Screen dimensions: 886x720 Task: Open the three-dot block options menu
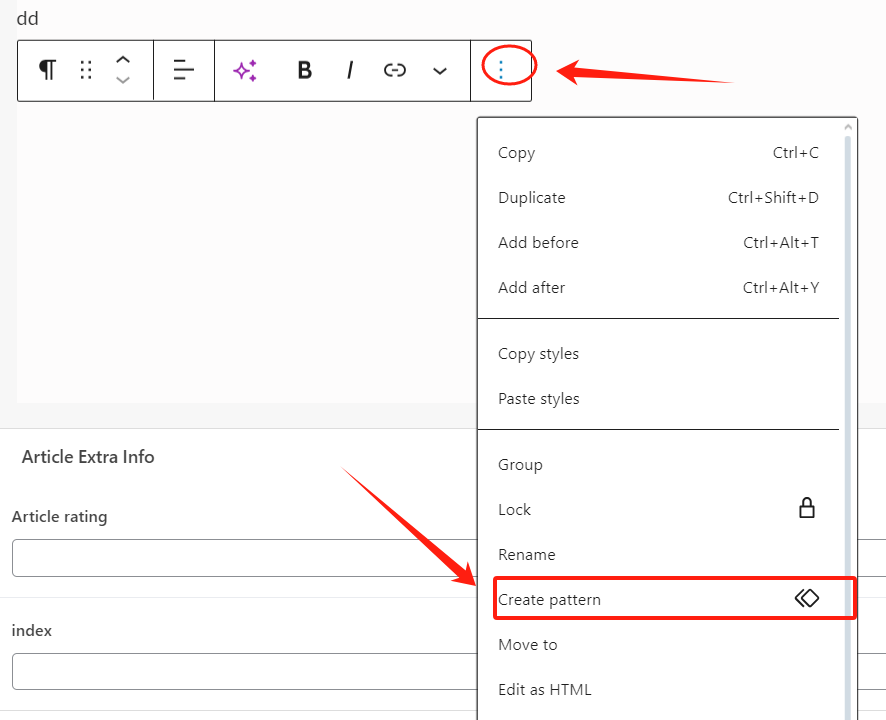(501, 68)
